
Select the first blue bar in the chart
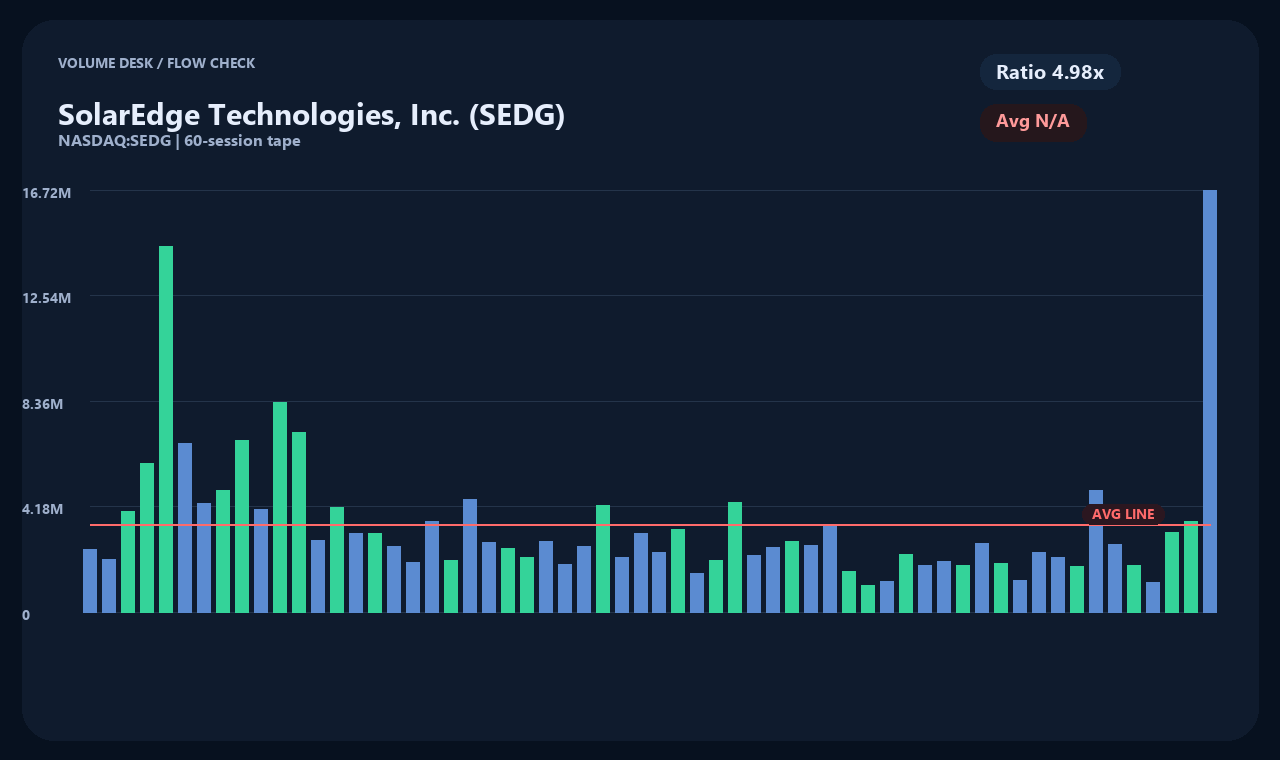90,581
